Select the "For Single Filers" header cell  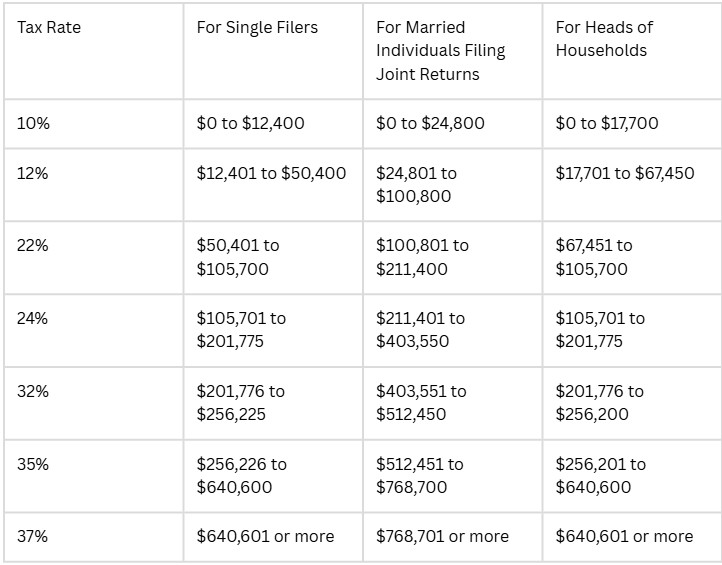point(257,27)
